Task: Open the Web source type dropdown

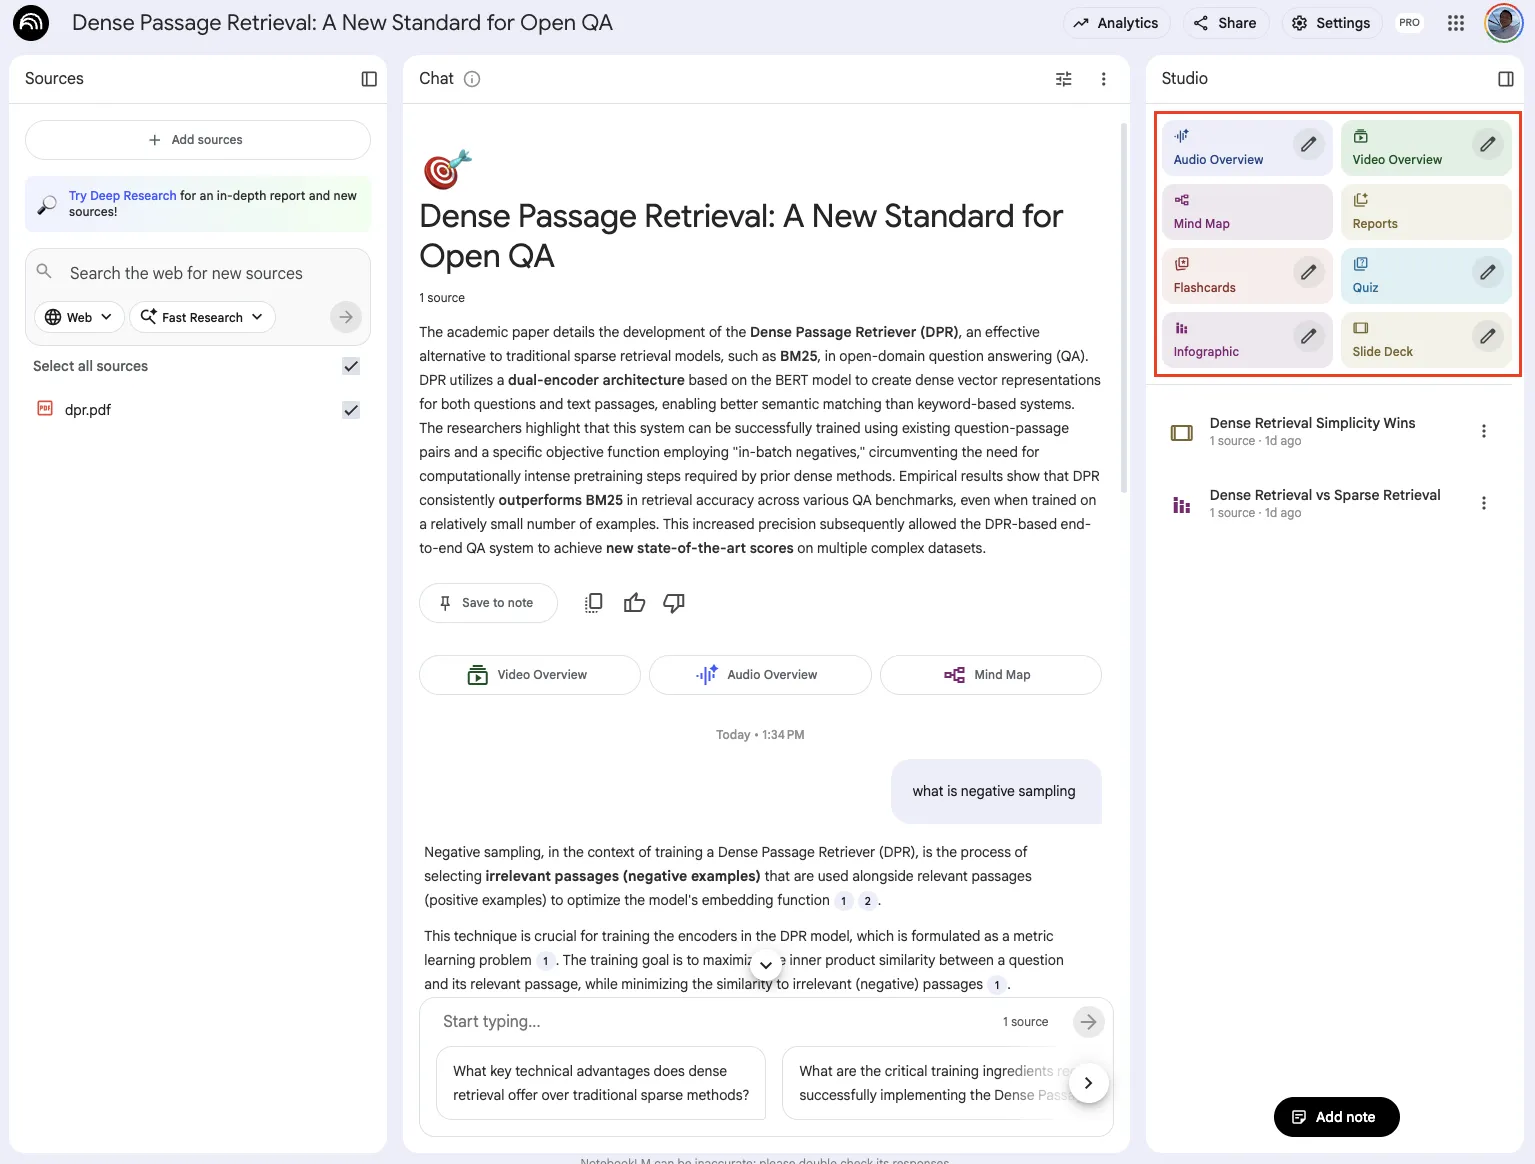Action: coord(78,317)
